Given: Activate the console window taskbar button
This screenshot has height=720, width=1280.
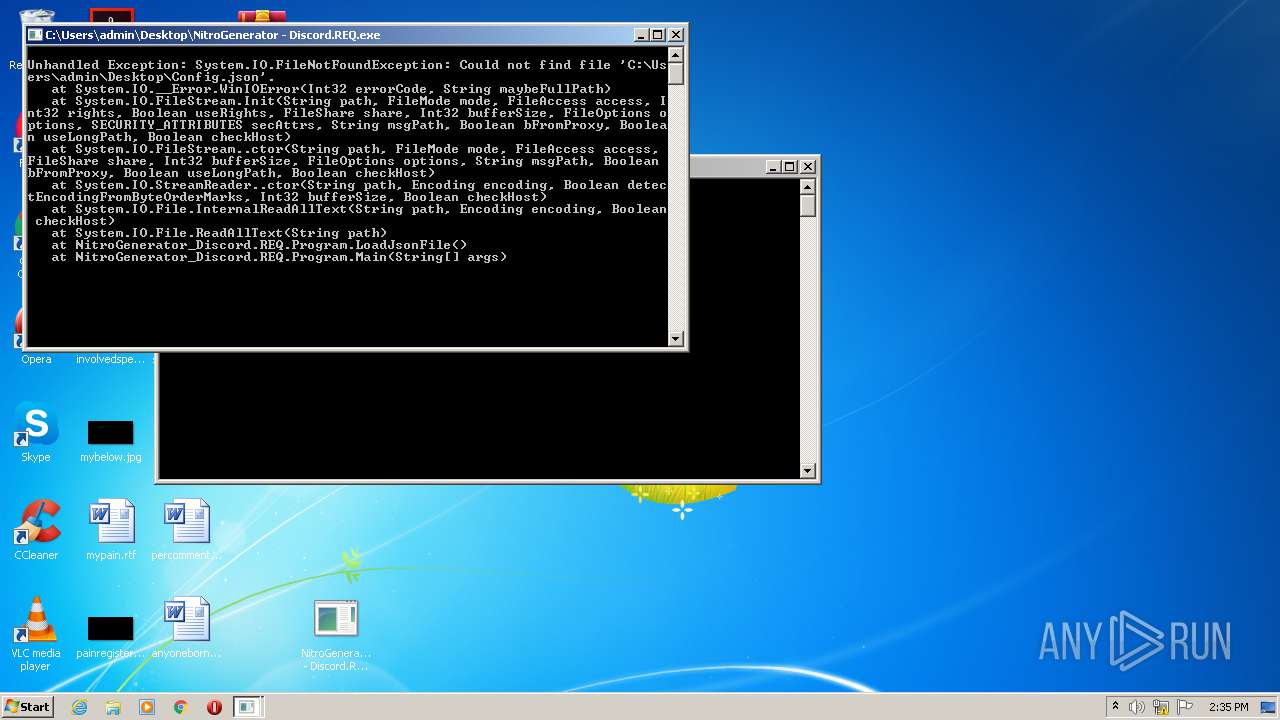Looking at the screenshot, I should [247, 707].
